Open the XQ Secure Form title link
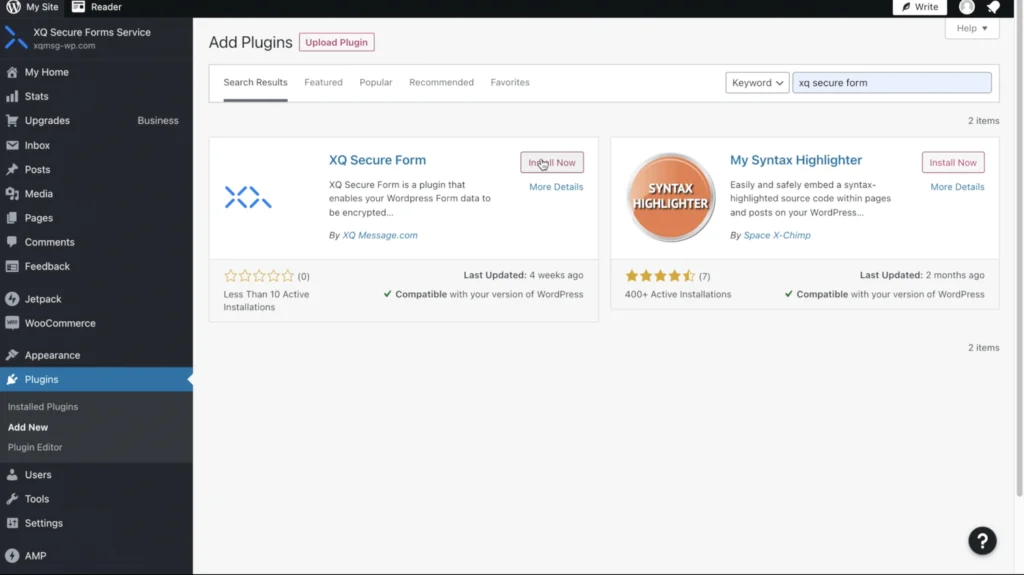This screenshot has height=575, width=1024. [x=377, y=160]
